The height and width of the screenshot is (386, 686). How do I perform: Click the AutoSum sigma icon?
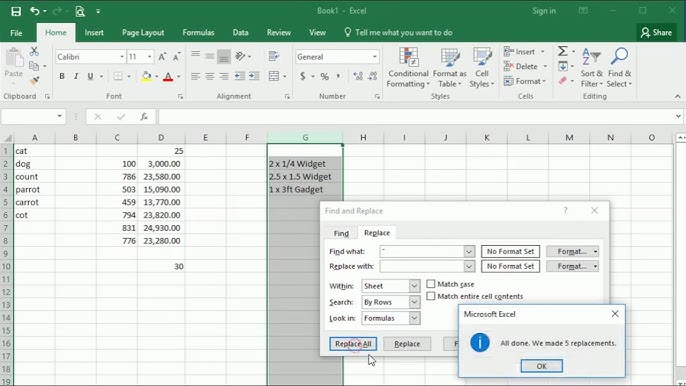point(563,51)
